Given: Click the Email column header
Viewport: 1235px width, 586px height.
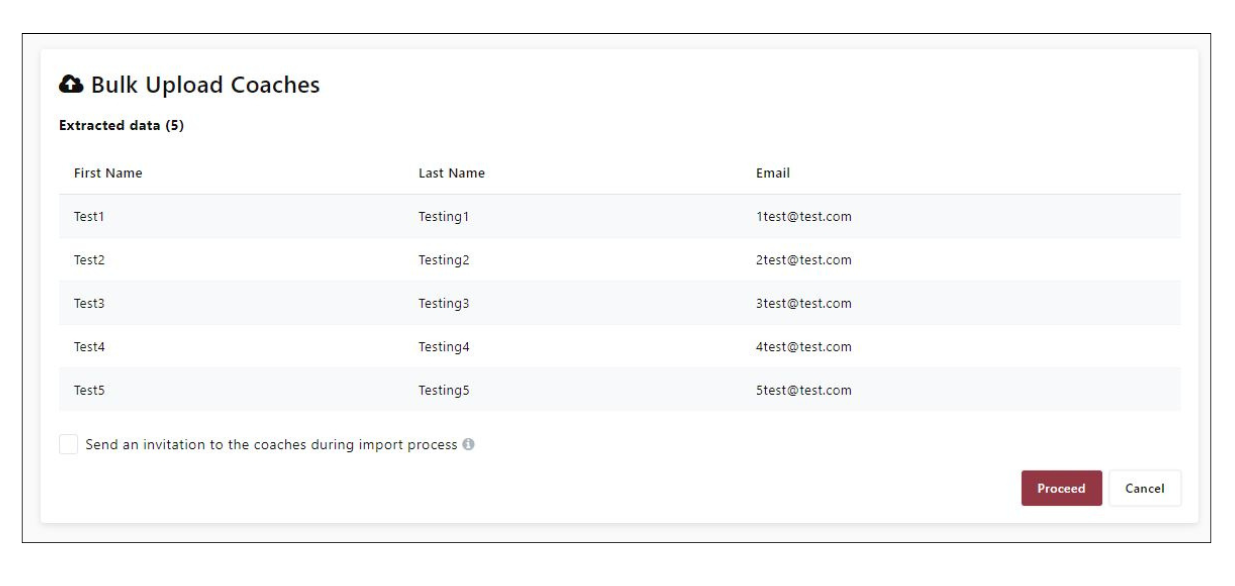Looking at the screenshot, I should [773, 173].
